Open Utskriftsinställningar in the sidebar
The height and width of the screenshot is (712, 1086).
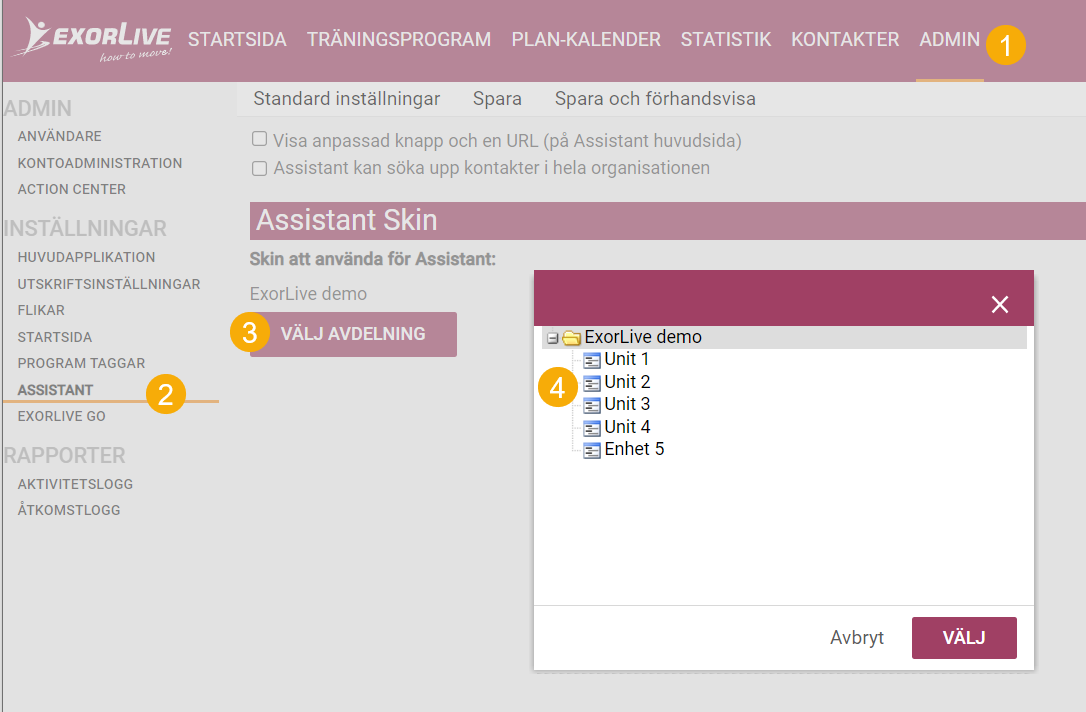[x=108, y=284]
